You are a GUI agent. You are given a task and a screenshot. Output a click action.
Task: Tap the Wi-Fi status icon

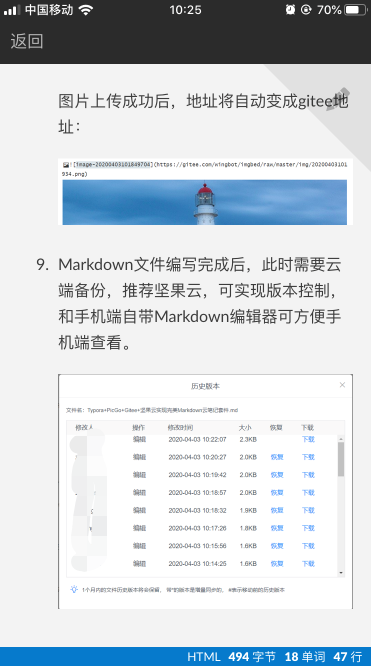coord(86,10)
